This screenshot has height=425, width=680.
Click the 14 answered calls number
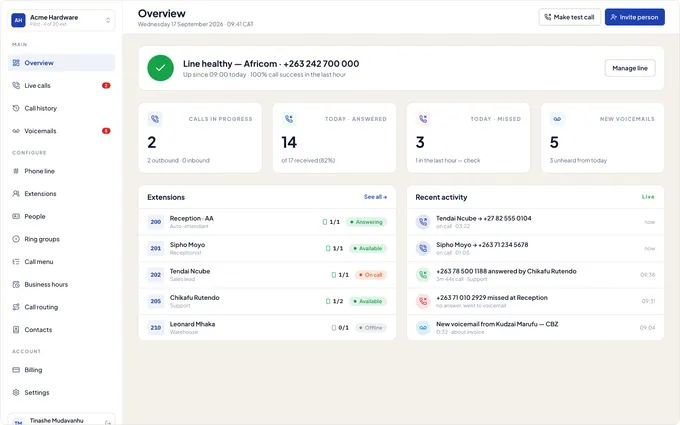coord(289,142)
